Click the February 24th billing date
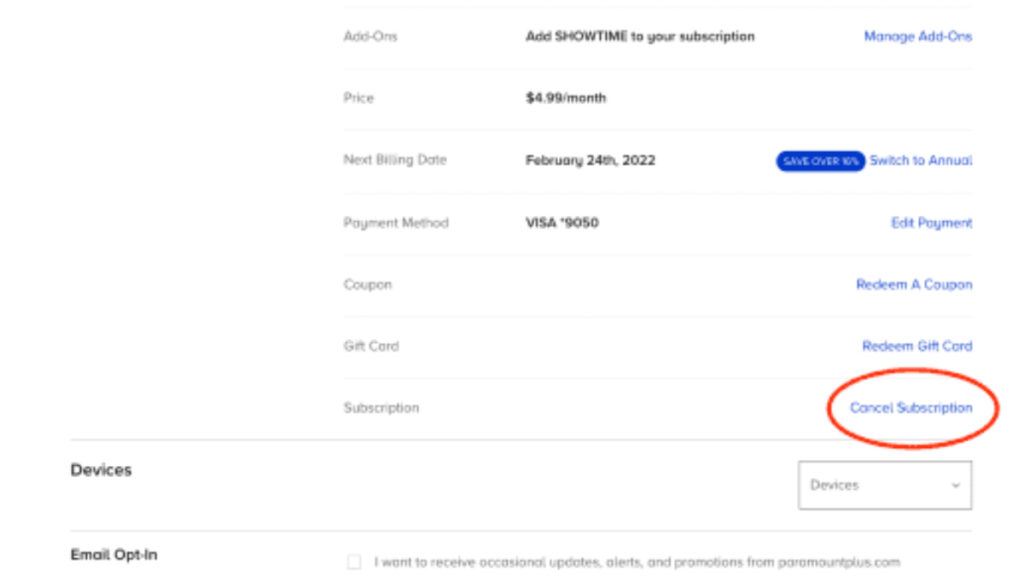1024x576 pixels. click(x=590, y=160)
